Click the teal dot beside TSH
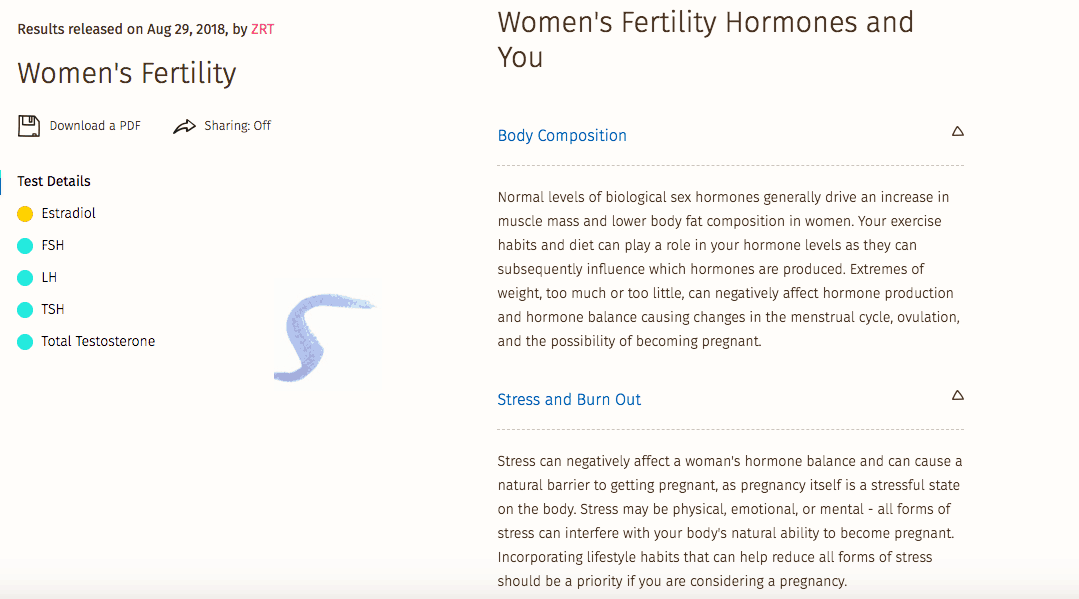 (x=24, y=309)
